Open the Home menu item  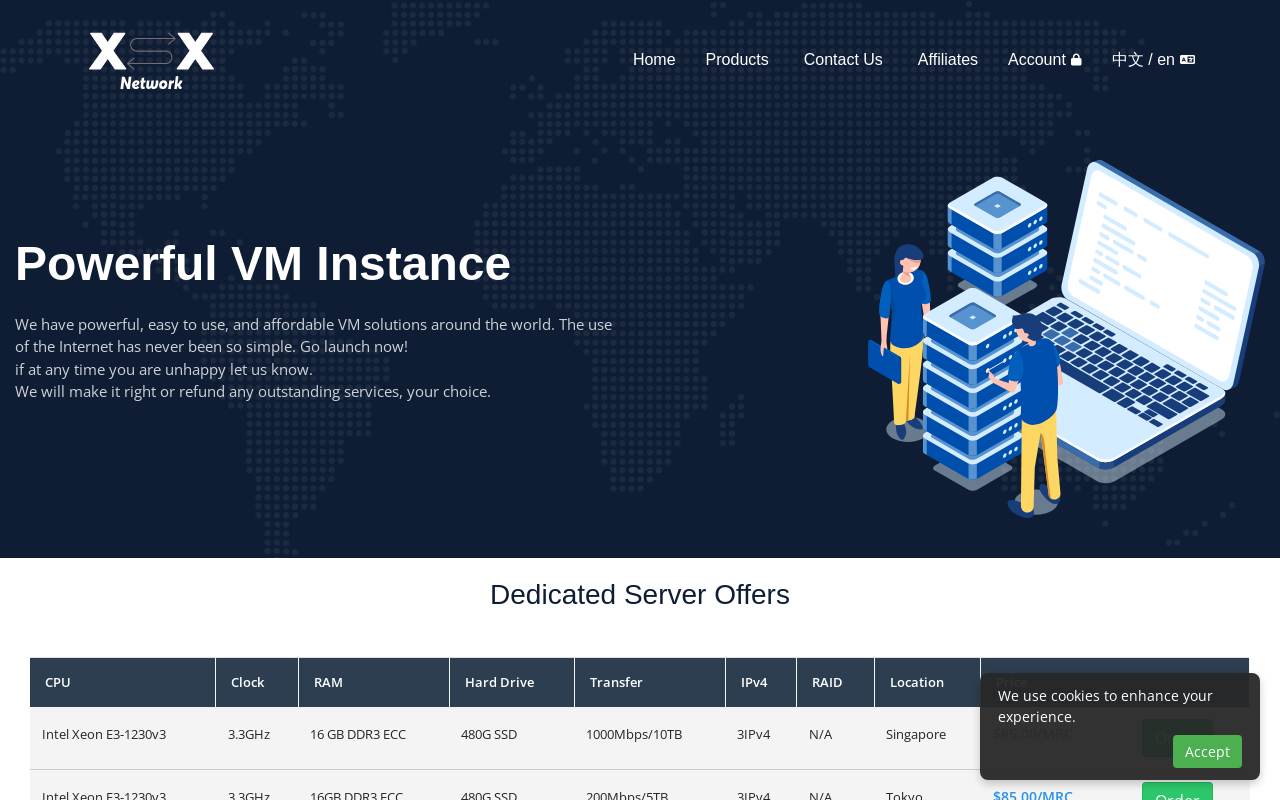[654, 60]
